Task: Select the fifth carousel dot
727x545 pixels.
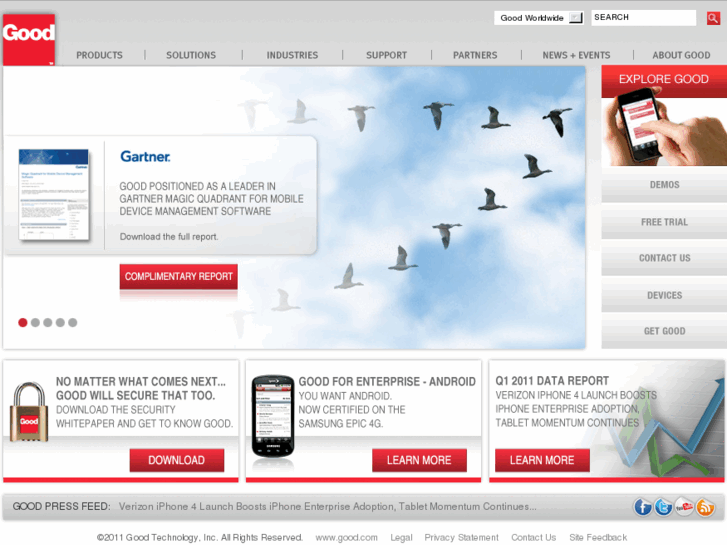Action: pos(73,323)
